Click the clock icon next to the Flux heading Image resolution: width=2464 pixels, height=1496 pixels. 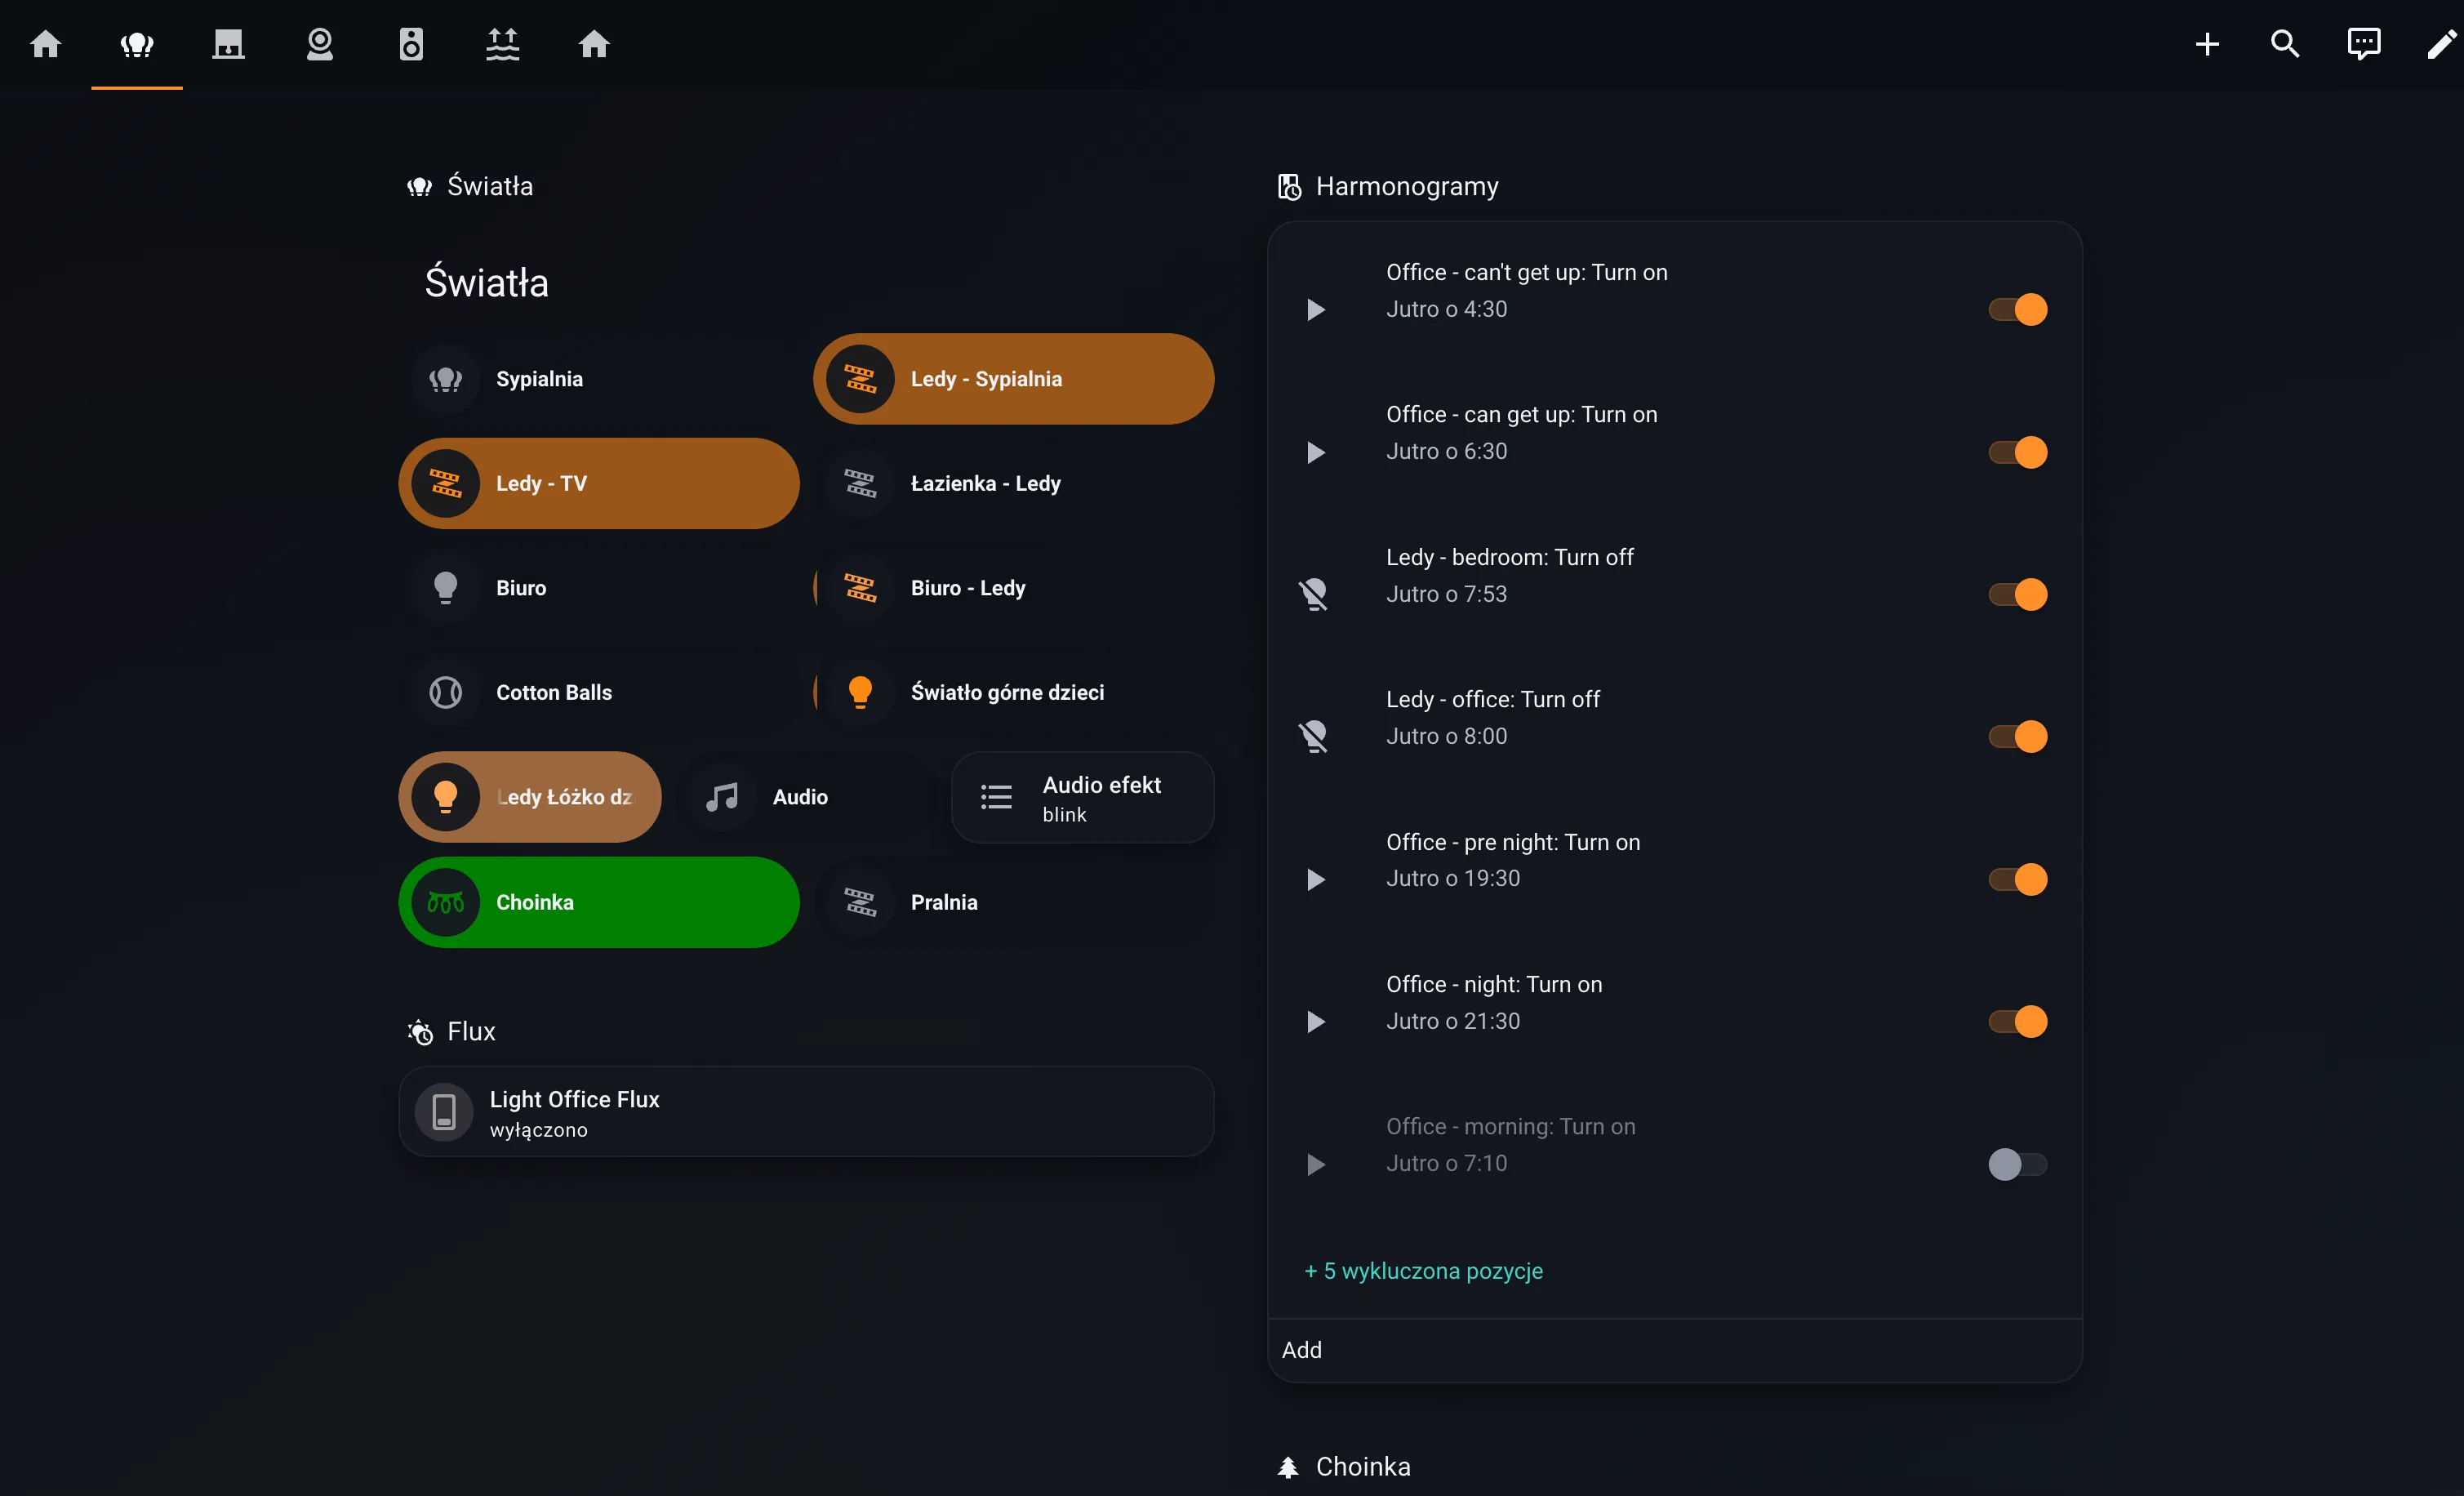(419, 1031)
